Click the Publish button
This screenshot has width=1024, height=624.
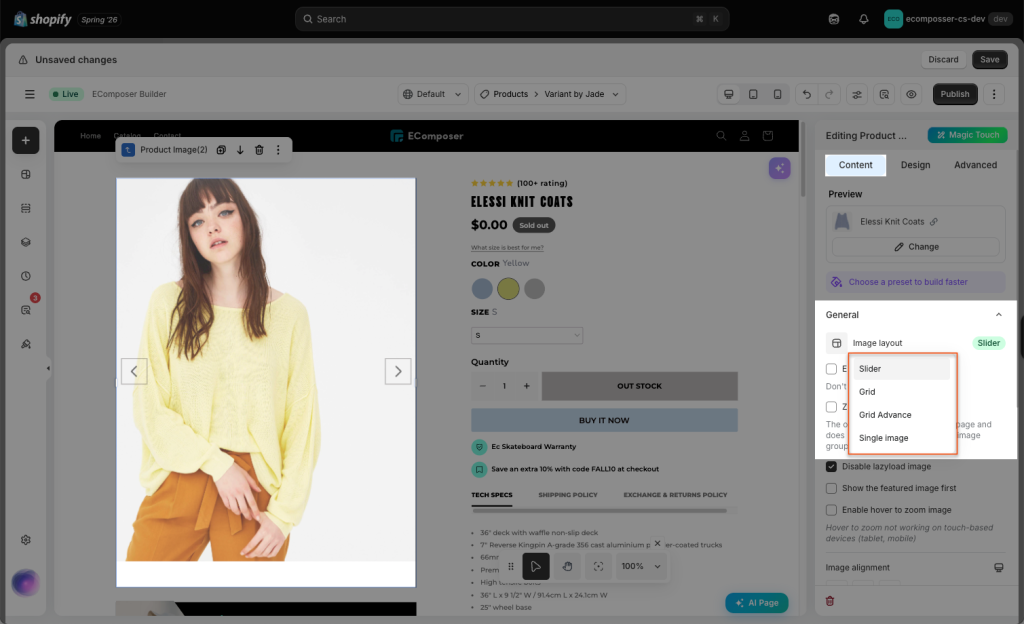click(955, 94)
